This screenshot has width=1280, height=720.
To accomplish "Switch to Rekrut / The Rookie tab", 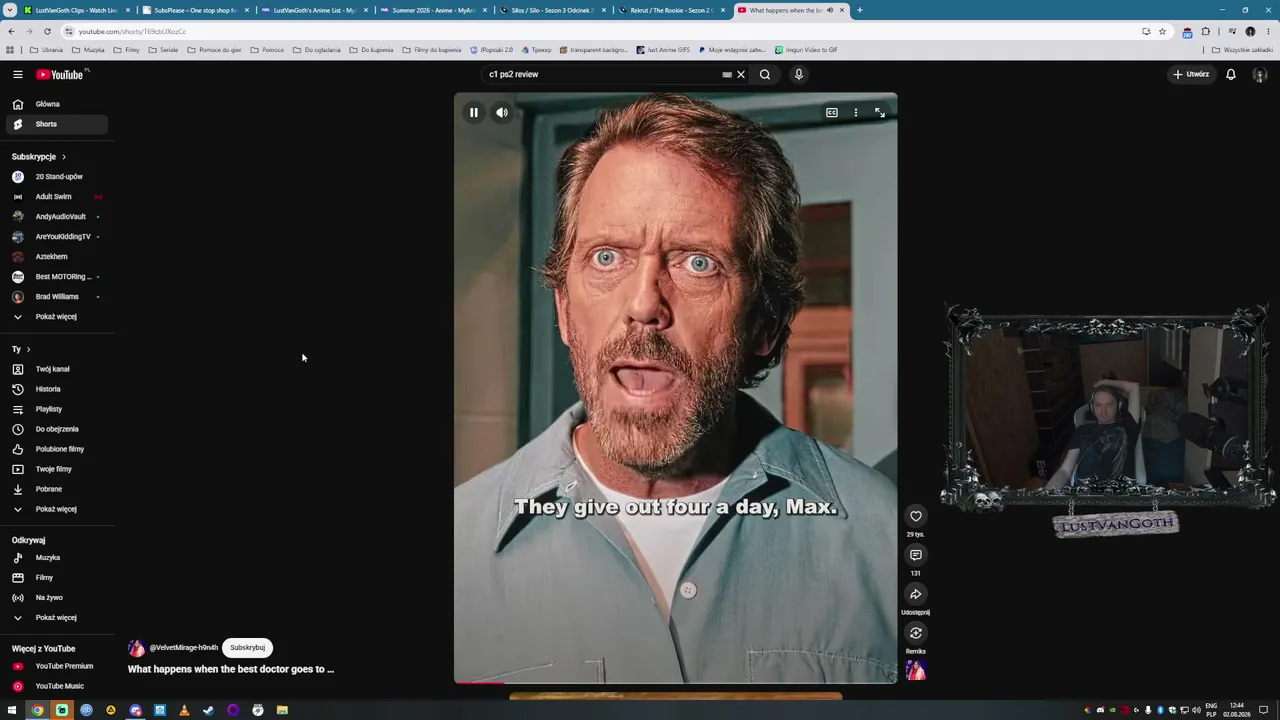I will point(671,10).
